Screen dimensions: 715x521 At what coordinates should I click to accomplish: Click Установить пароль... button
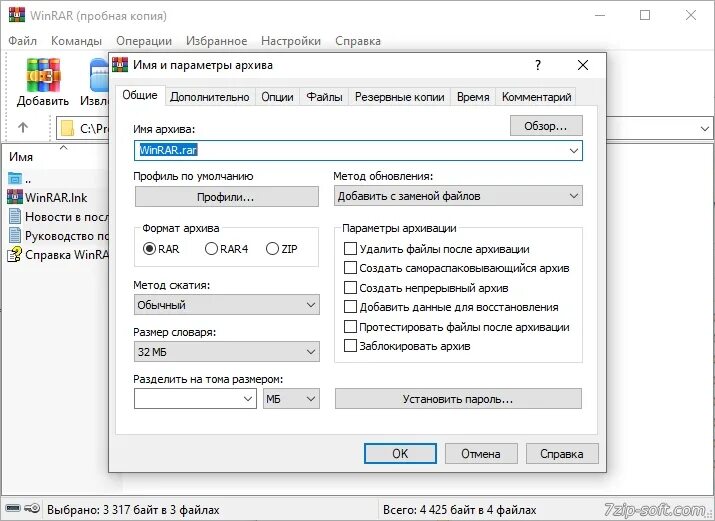458,399
